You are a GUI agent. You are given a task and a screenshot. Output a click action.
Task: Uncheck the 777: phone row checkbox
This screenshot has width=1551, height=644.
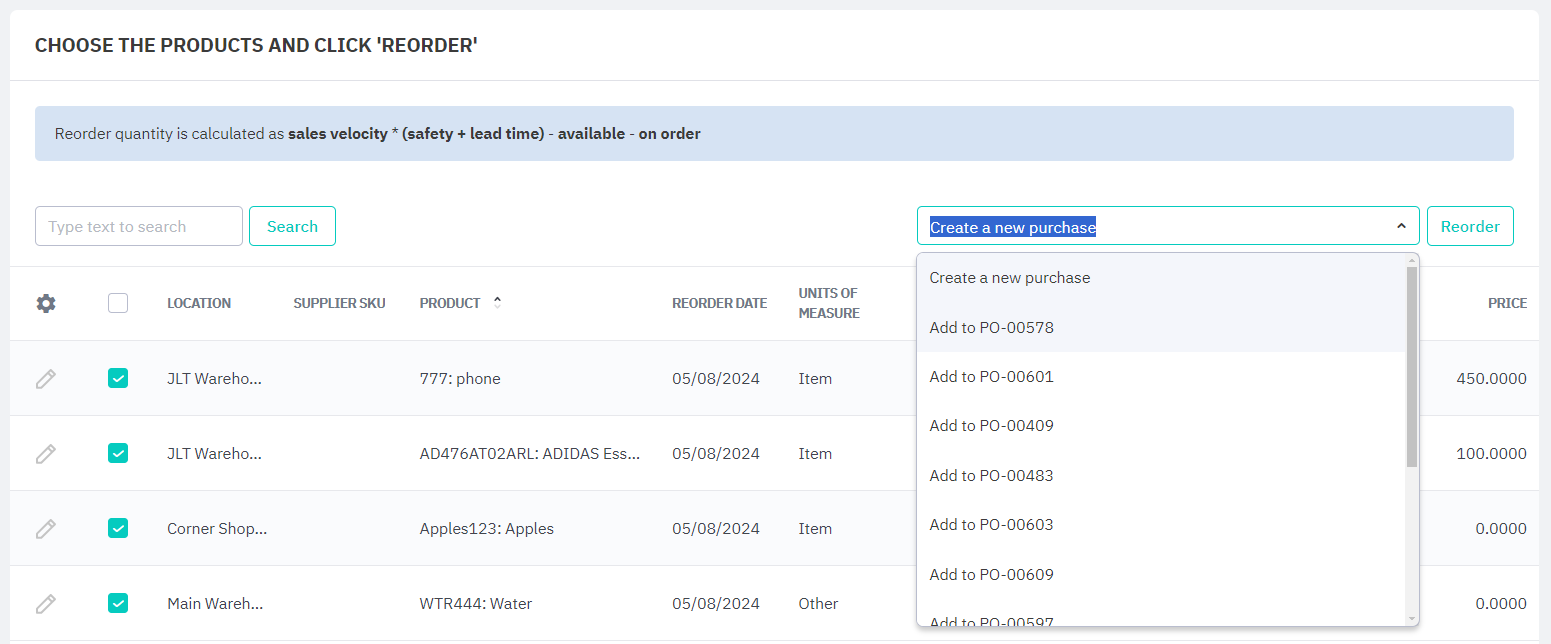click(118, 378)
